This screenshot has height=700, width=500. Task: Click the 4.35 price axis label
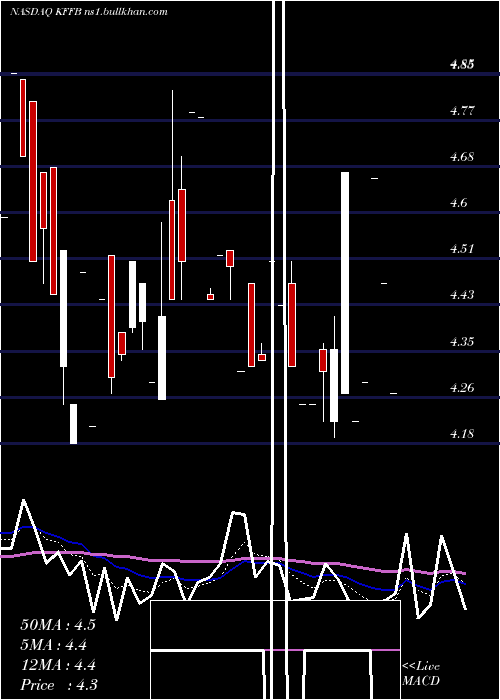pos(462,342)
